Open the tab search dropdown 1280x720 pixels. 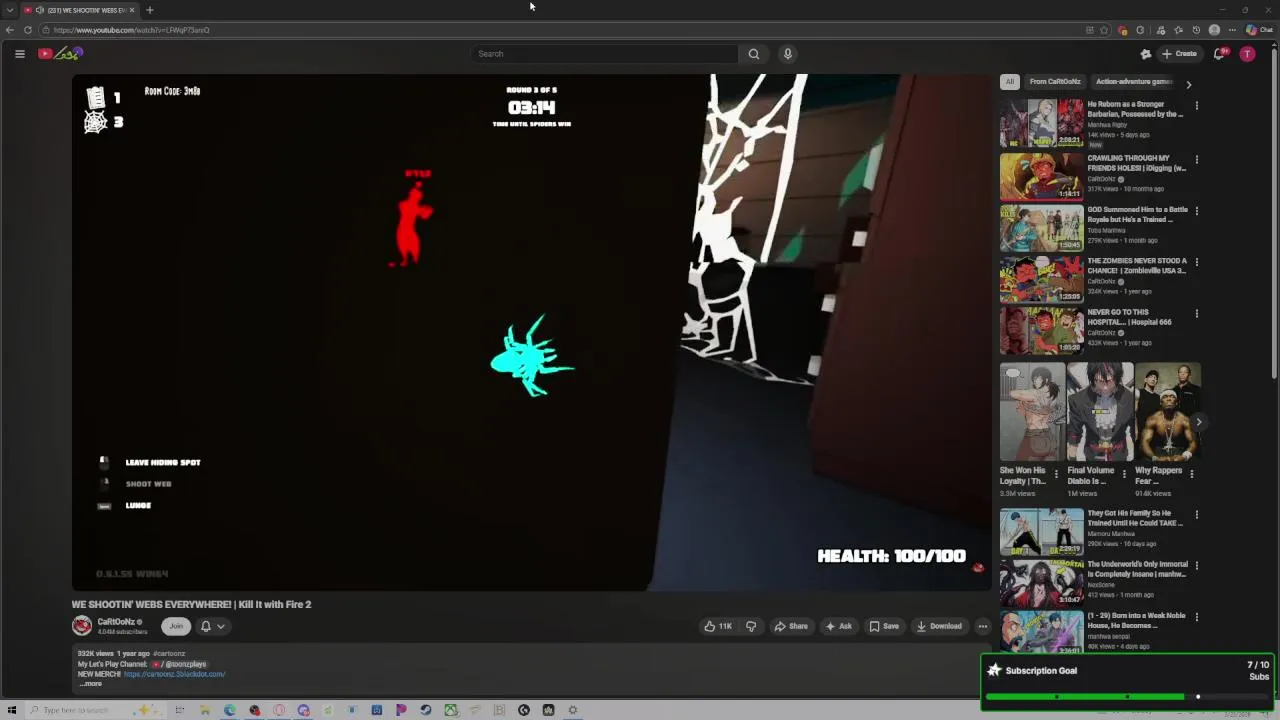point(9,10)
